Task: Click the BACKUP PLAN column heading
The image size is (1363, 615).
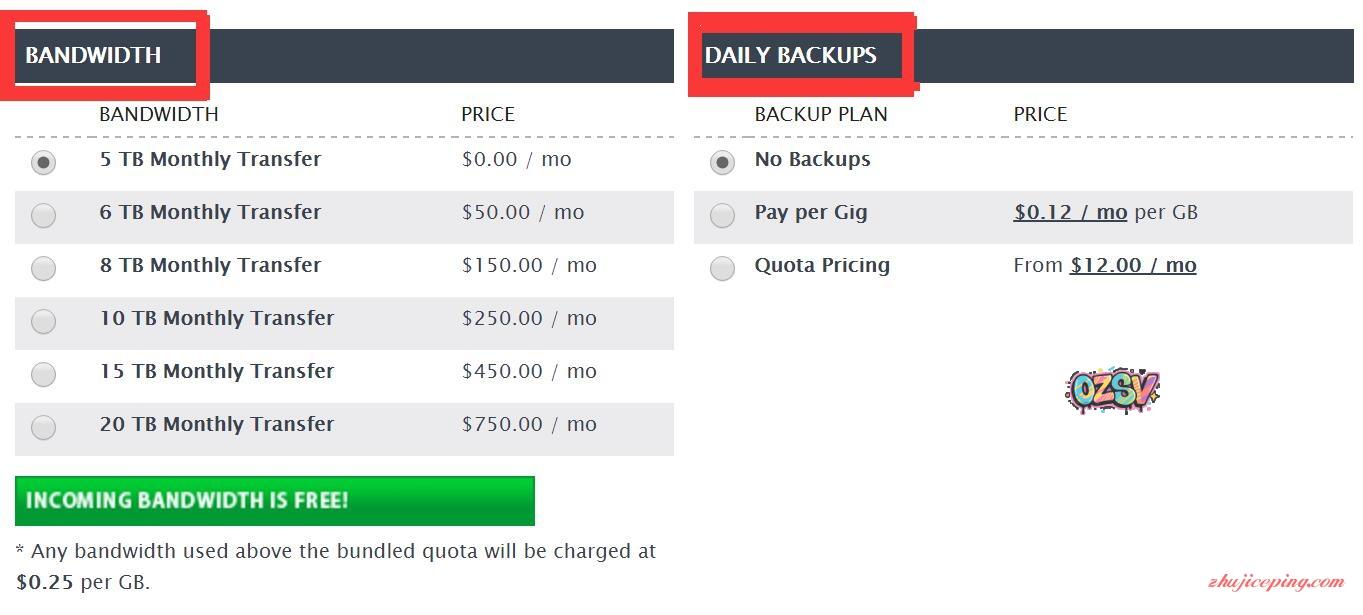Action: click(821, 114)
